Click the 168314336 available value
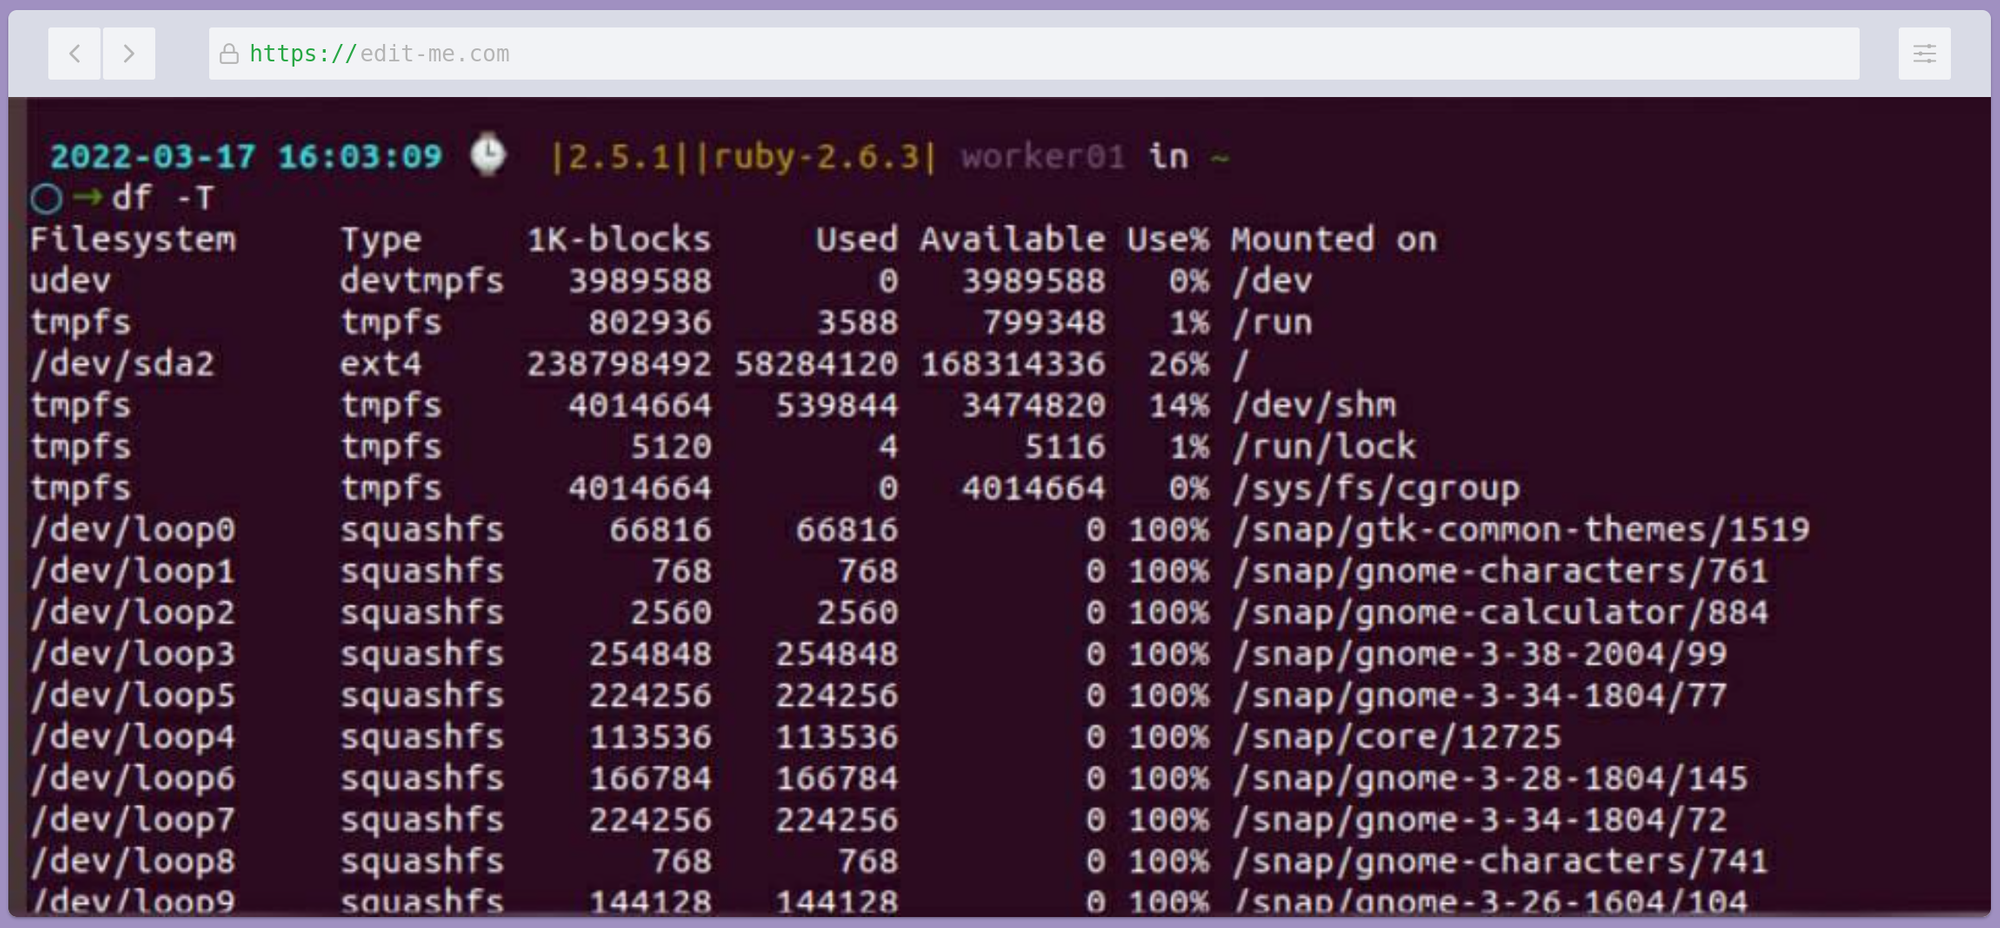Image resolution: width=2000 pixels, height=928 pixels. click(1013, 364)
